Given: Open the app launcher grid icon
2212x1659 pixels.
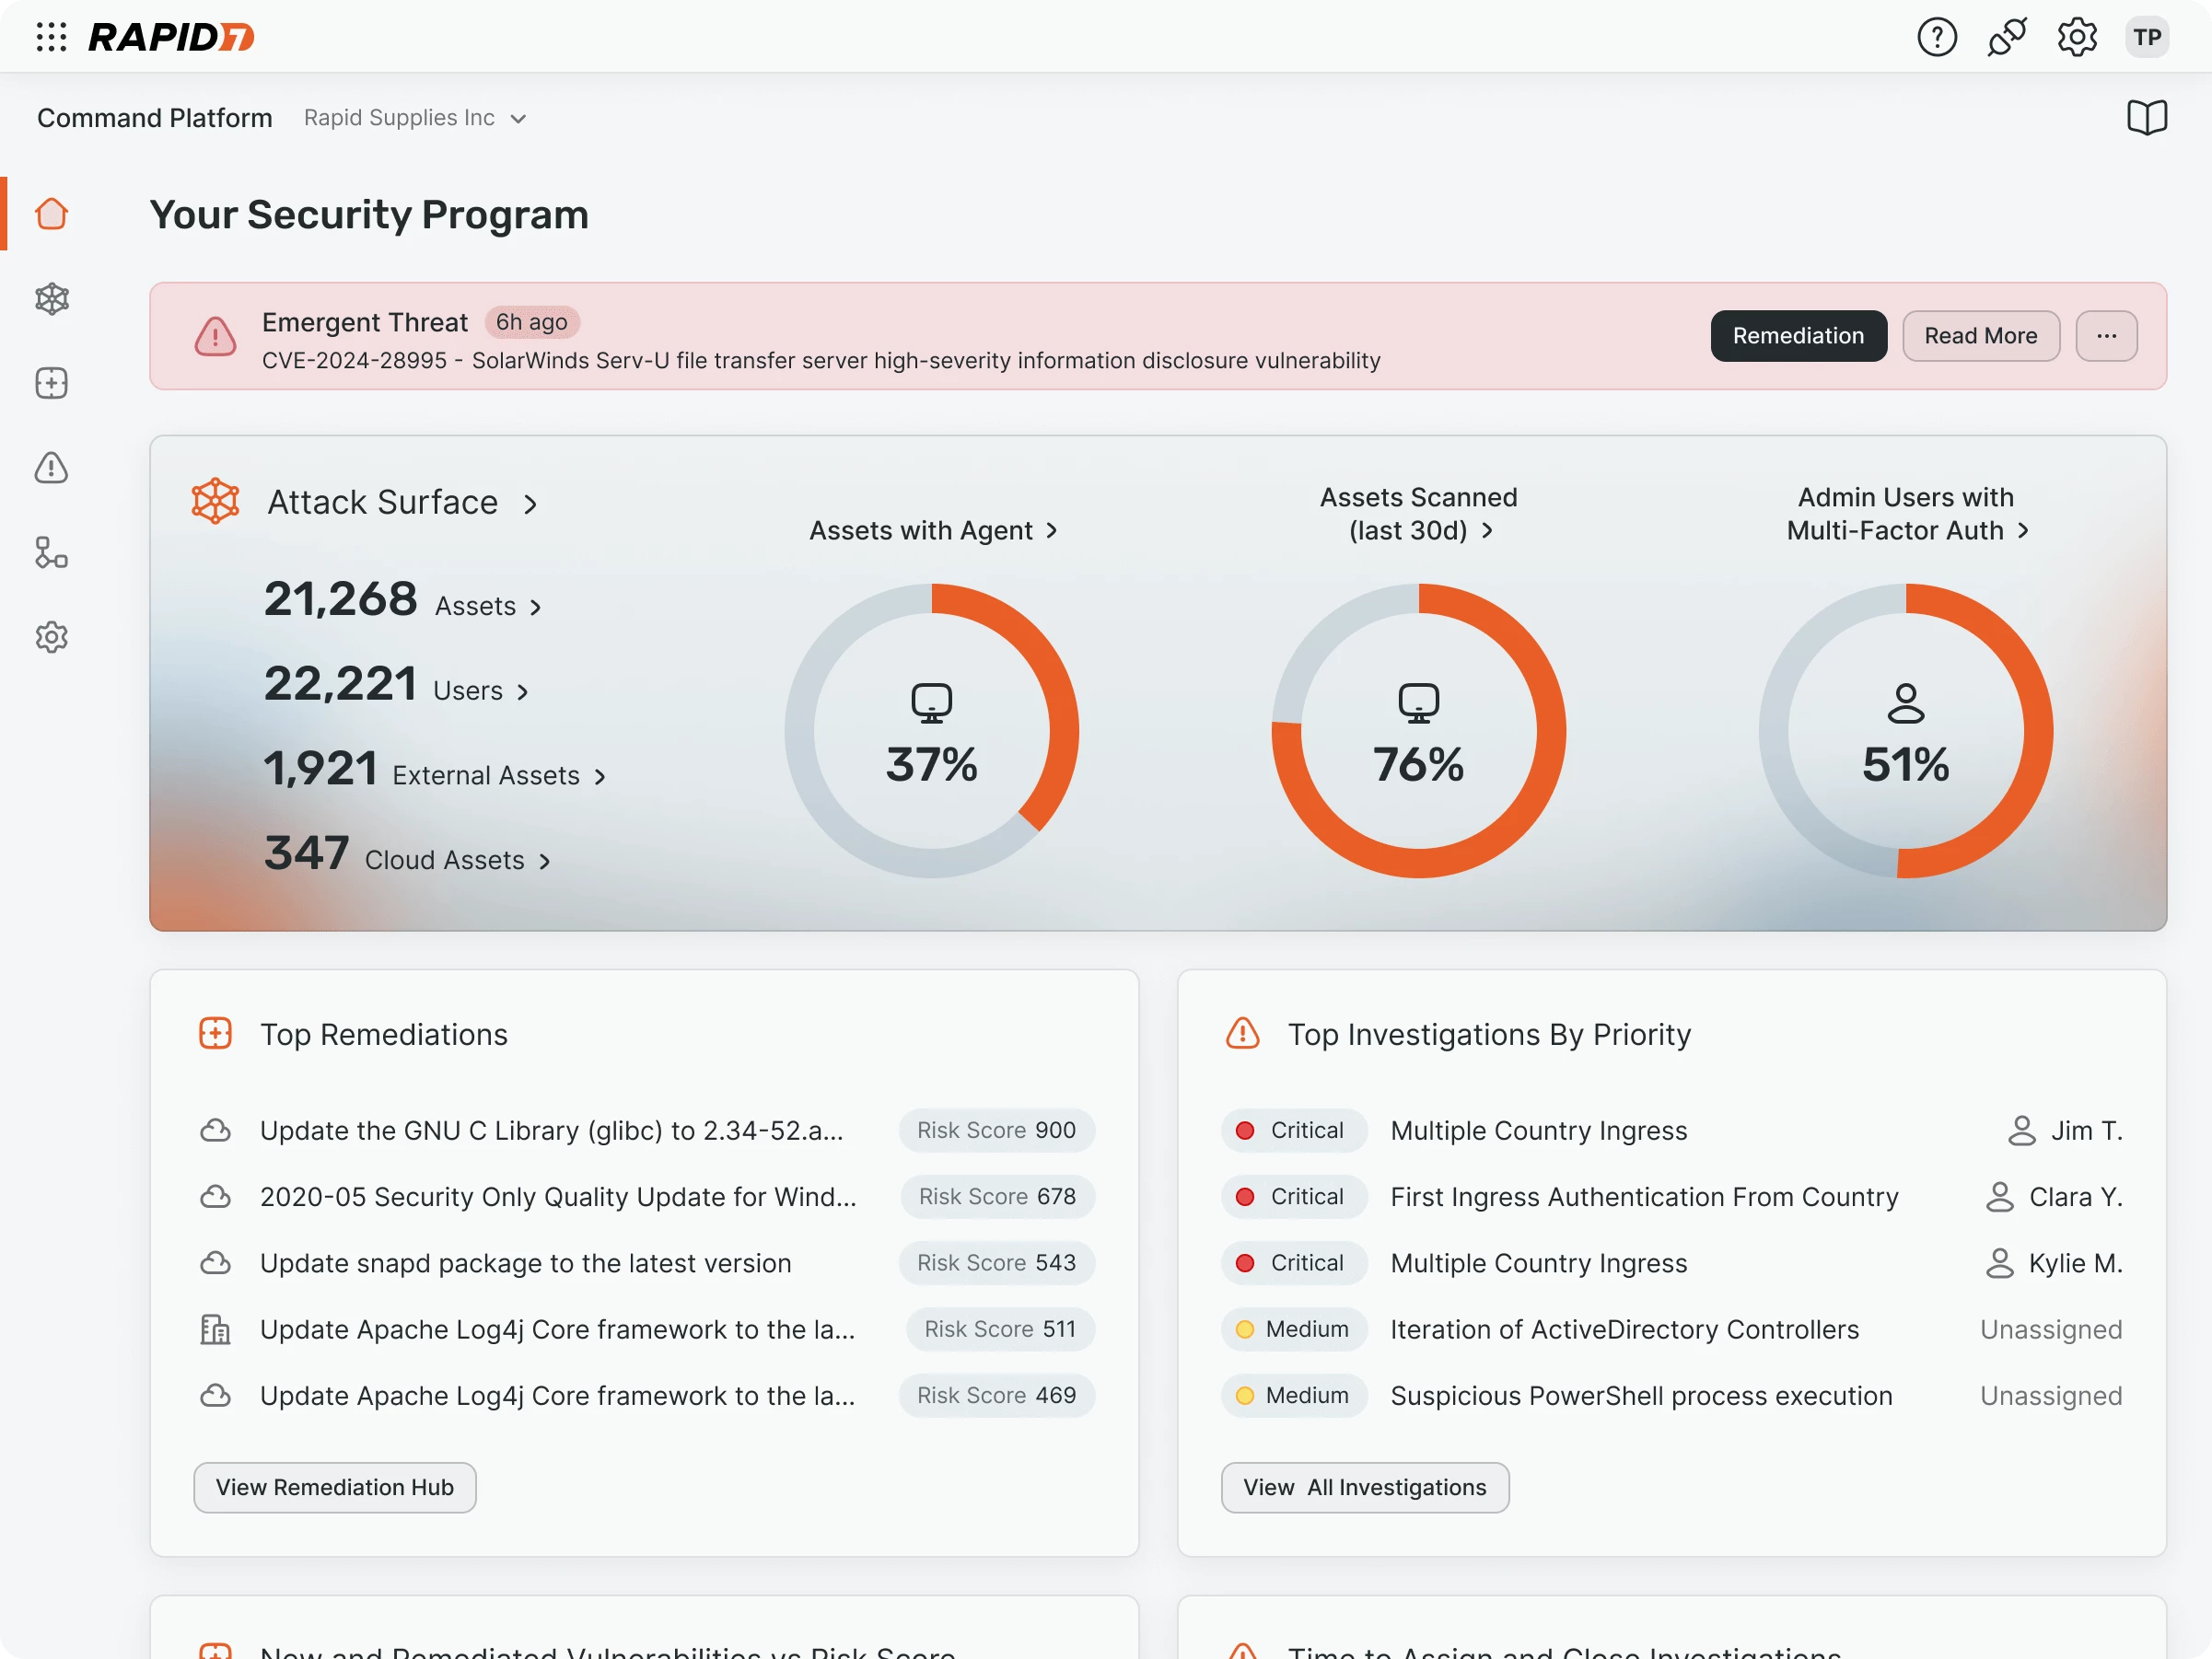Looking at the screenshot, I should coord(51,37).
